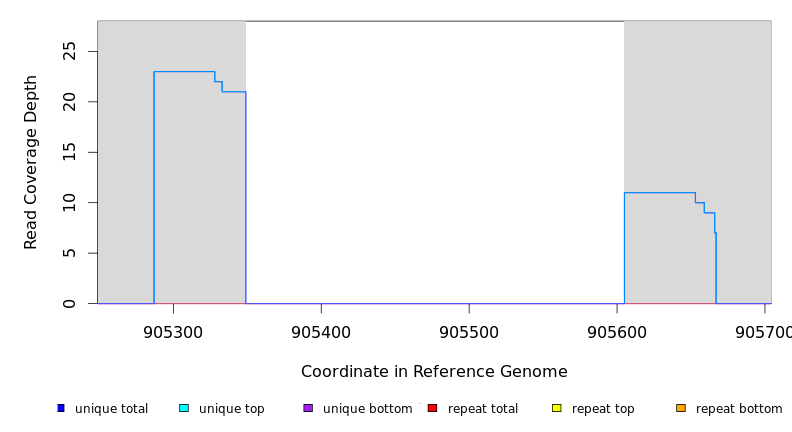
Task: Click the 905500 x-axis tick label
Action: click(x=469, y=331)
